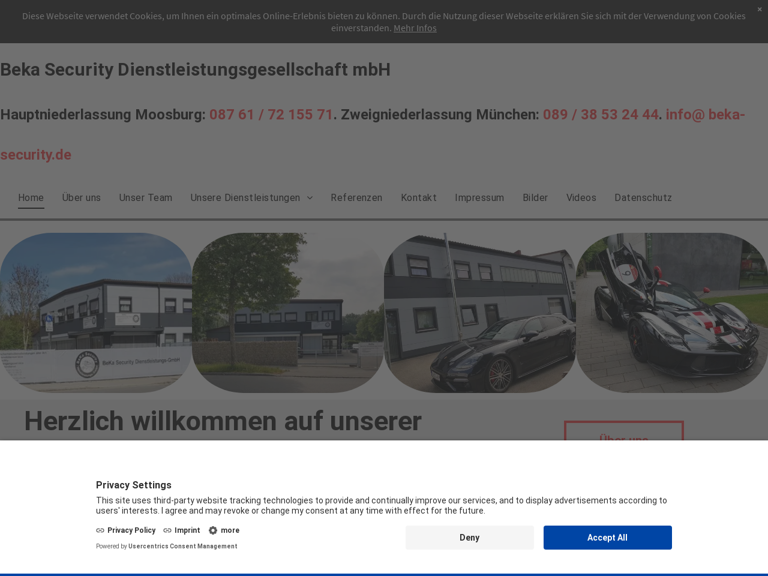Click Accept All in Privacy Settings
This screenshot has width=768, height=576.
click(x=607, y=538)
